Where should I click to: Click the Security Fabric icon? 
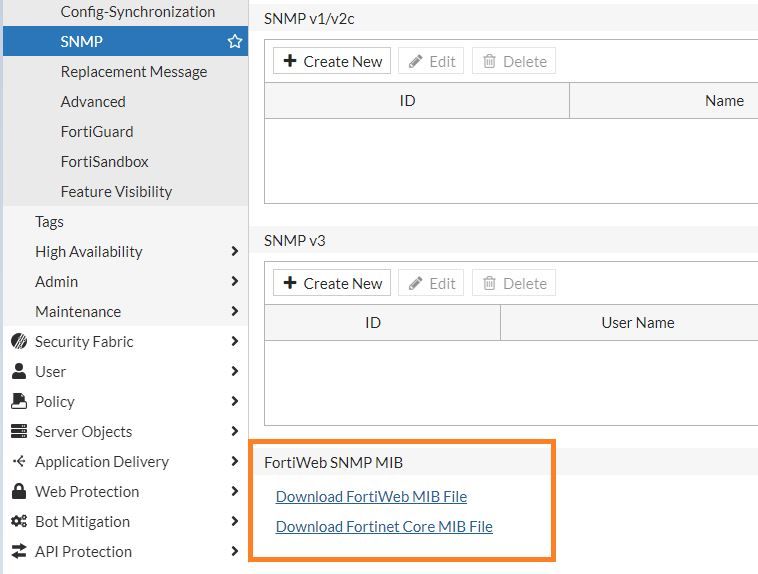pos(18,342)
